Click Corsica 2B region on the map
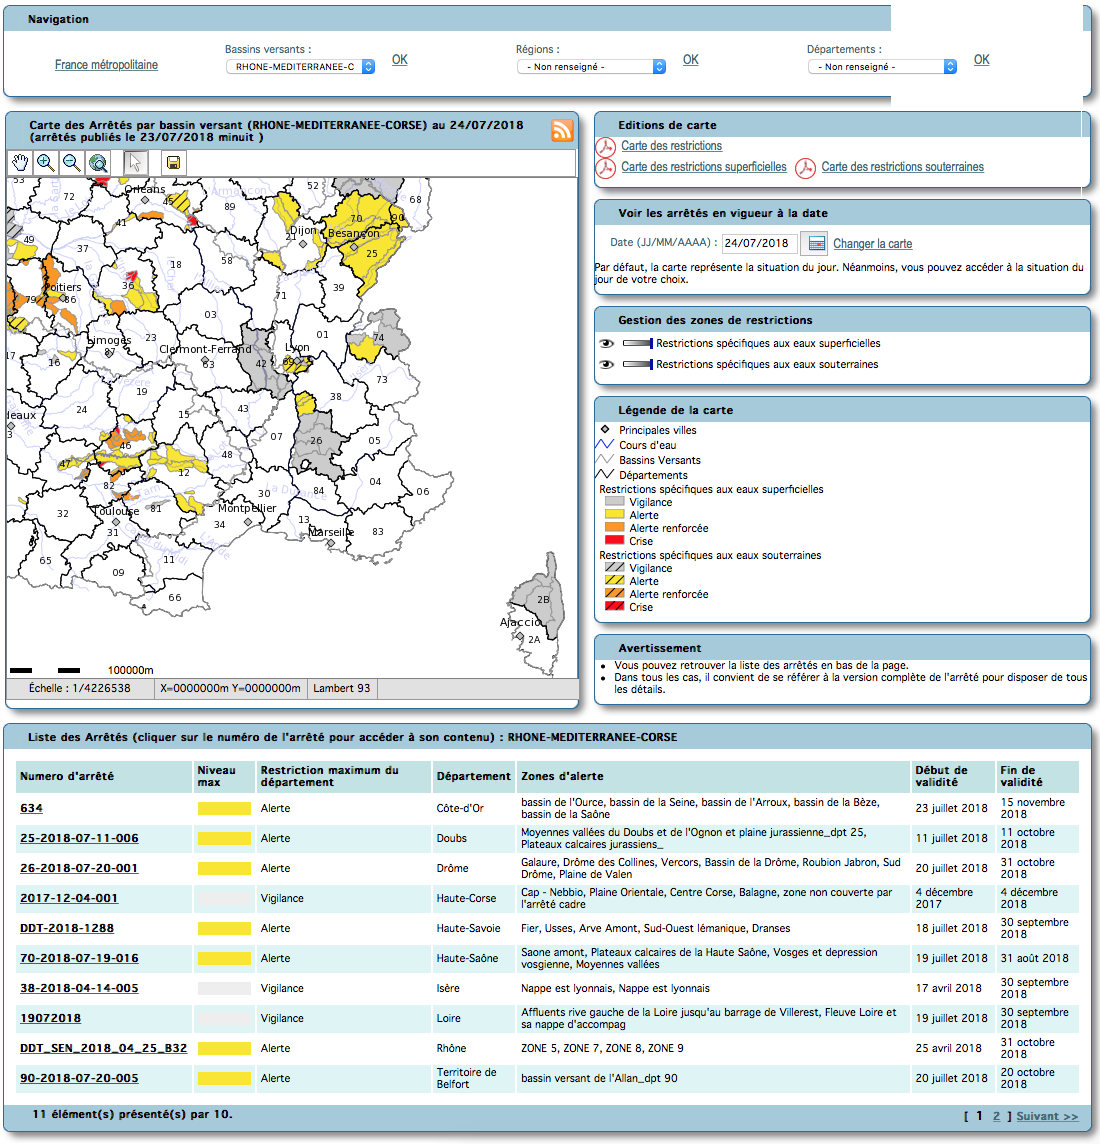This screenshot has width=1100, height=1144. pyautogui.click(x=544, y=598)
